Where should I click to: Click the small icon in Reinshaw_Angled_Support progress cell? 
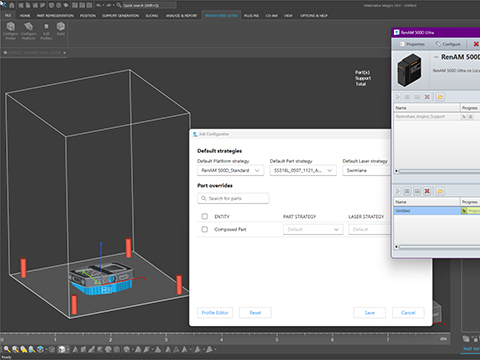click(464, 116)
